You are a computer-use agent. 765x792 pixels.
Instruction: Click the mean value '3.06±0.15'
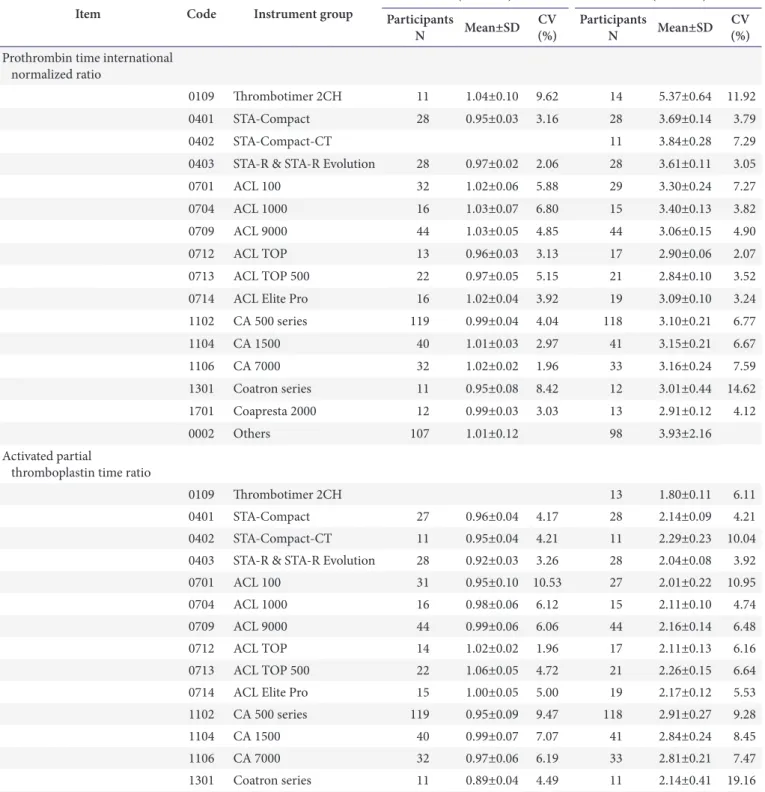(x=685, y=231)
